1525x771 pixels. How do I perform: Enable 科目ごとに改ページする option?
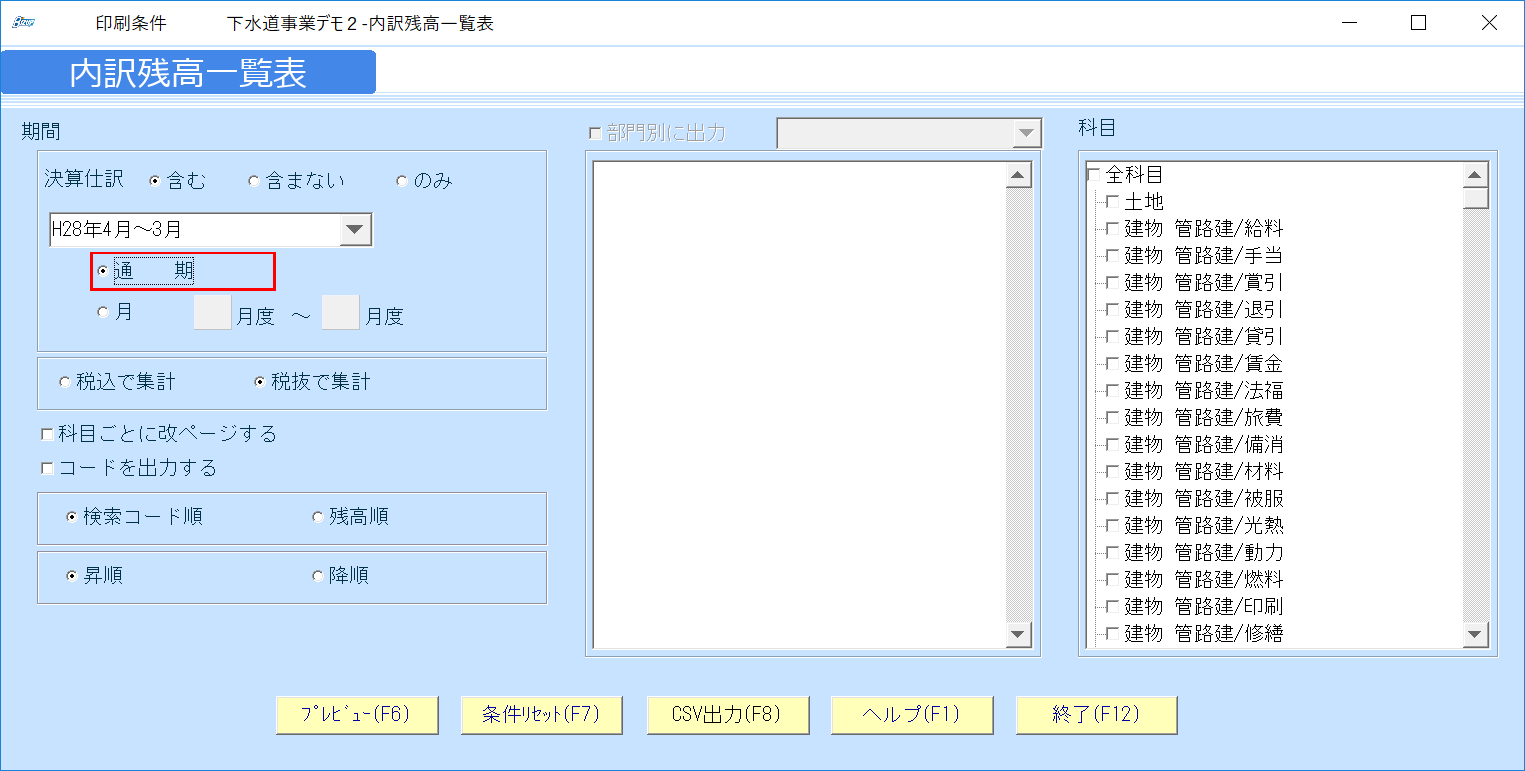[46, 433]
